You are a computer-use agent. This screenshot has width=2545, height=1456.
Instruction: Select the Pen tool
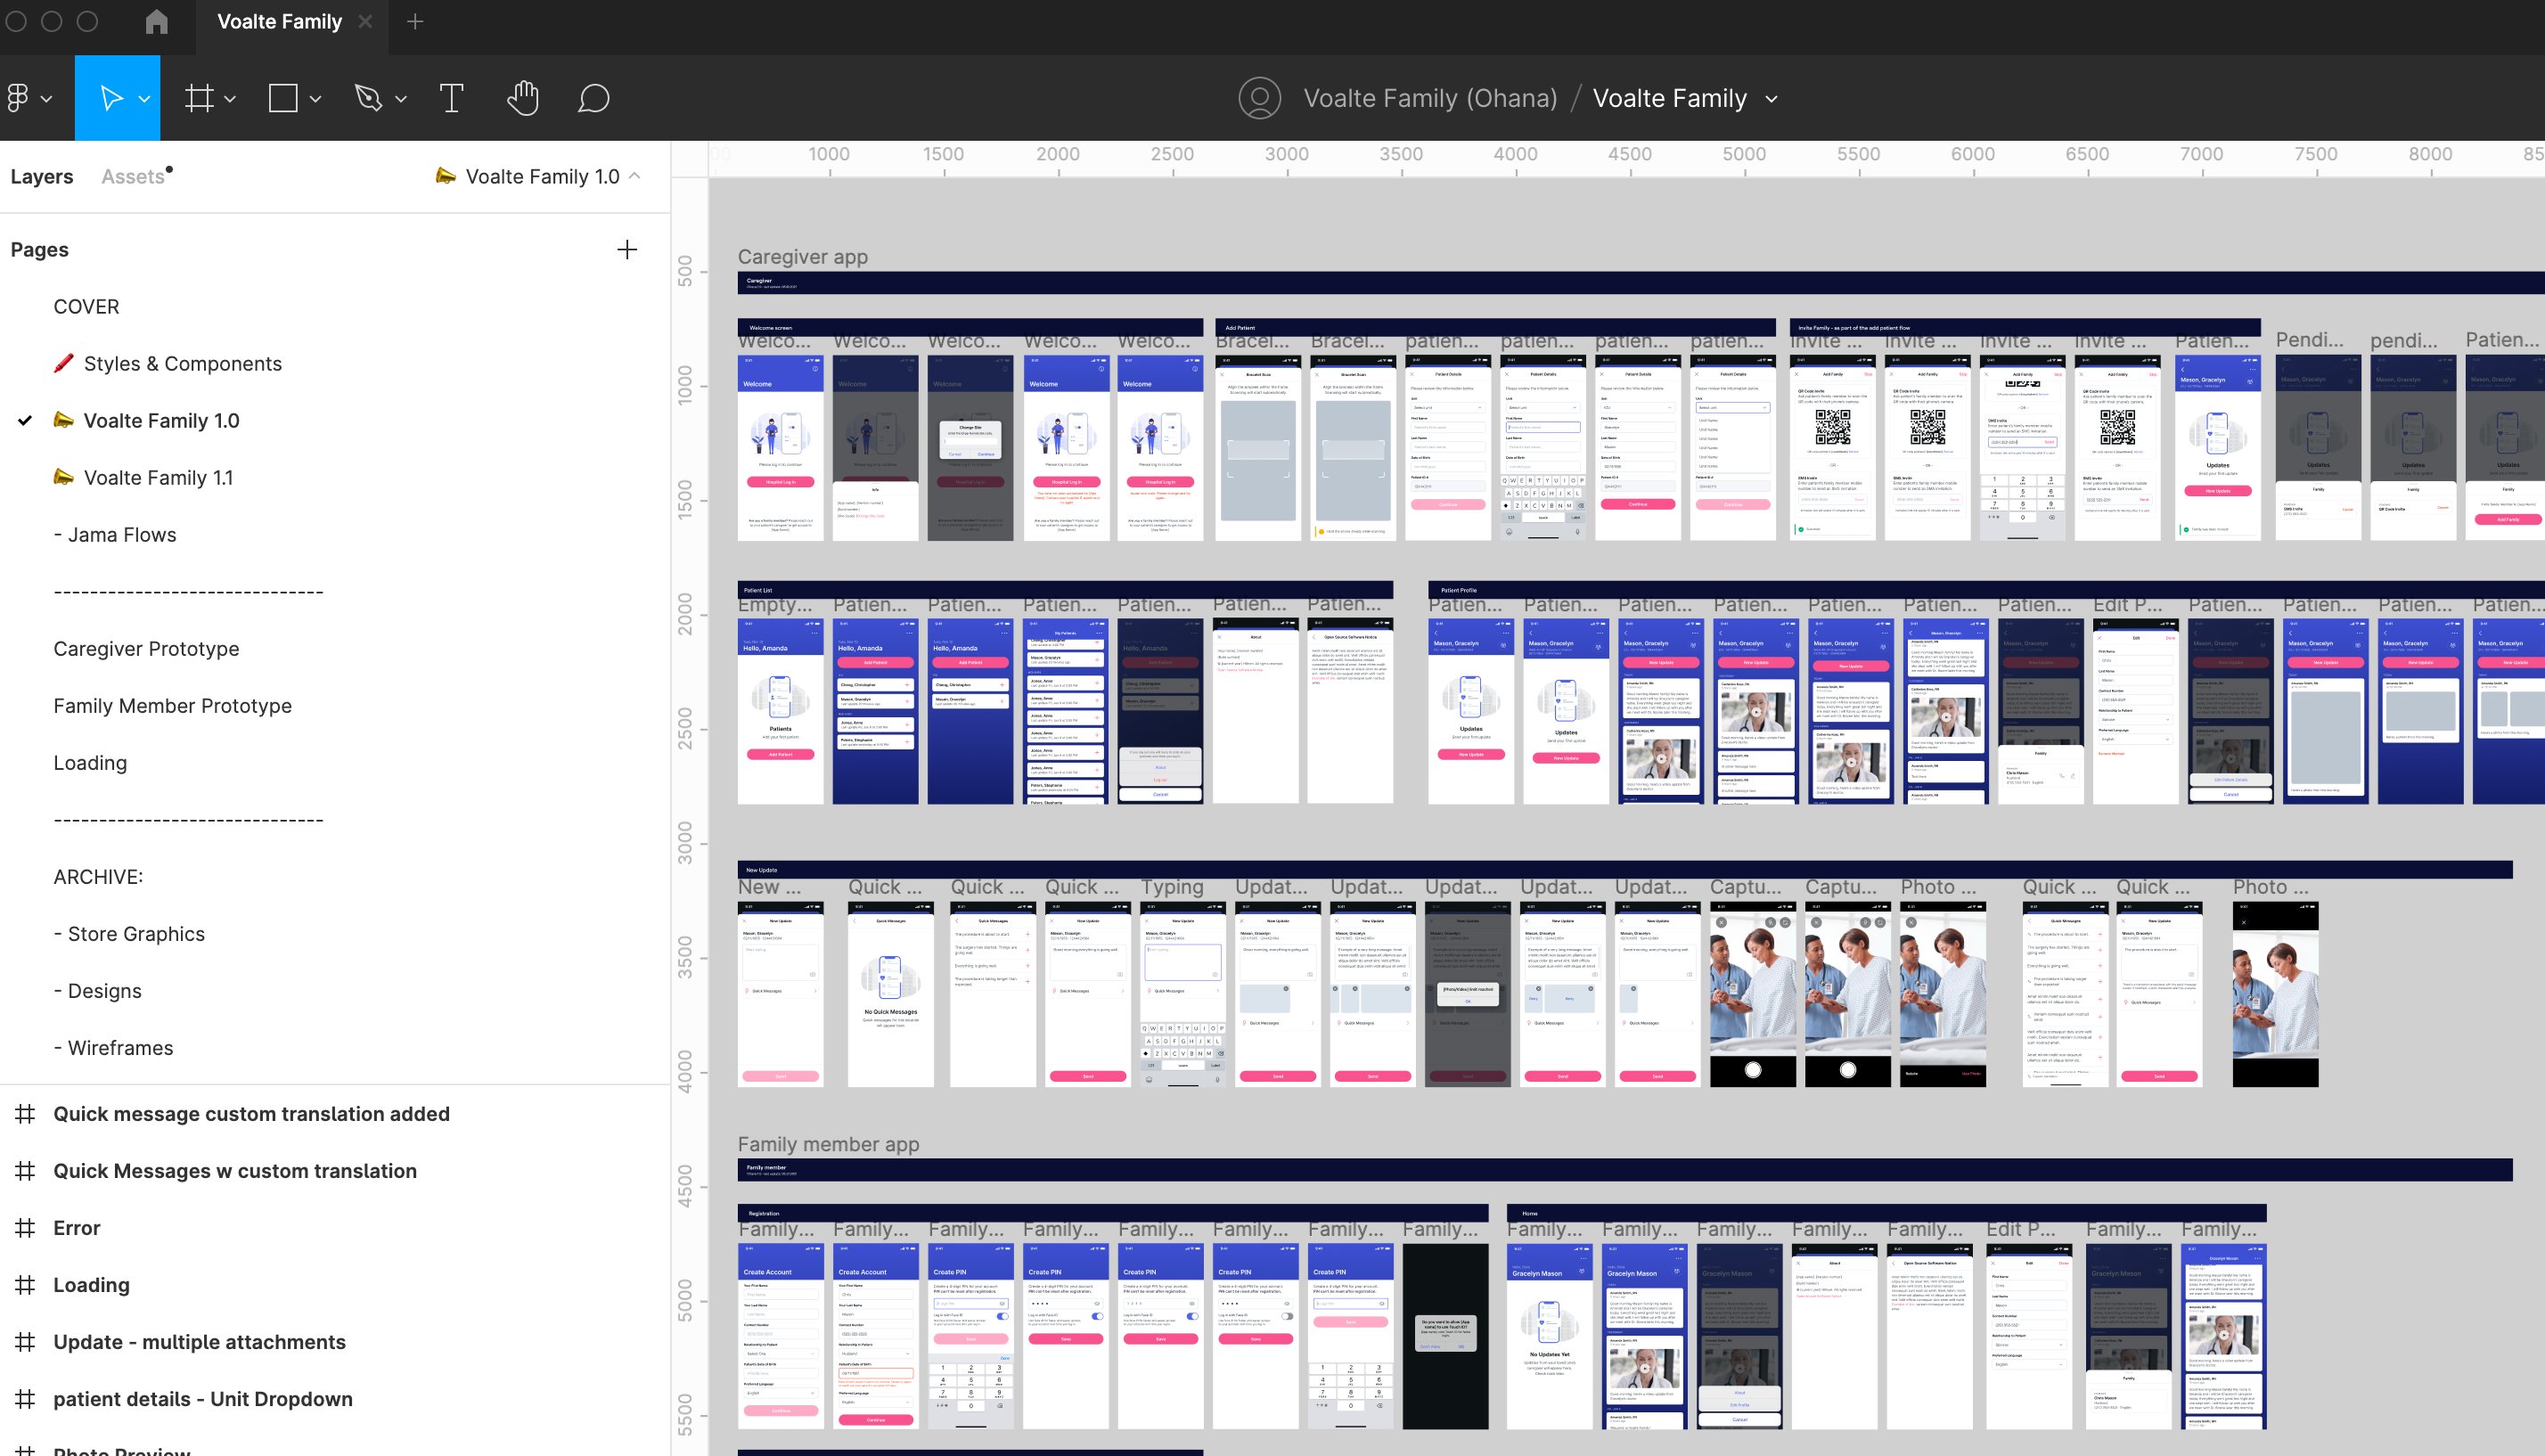(368, 97)
